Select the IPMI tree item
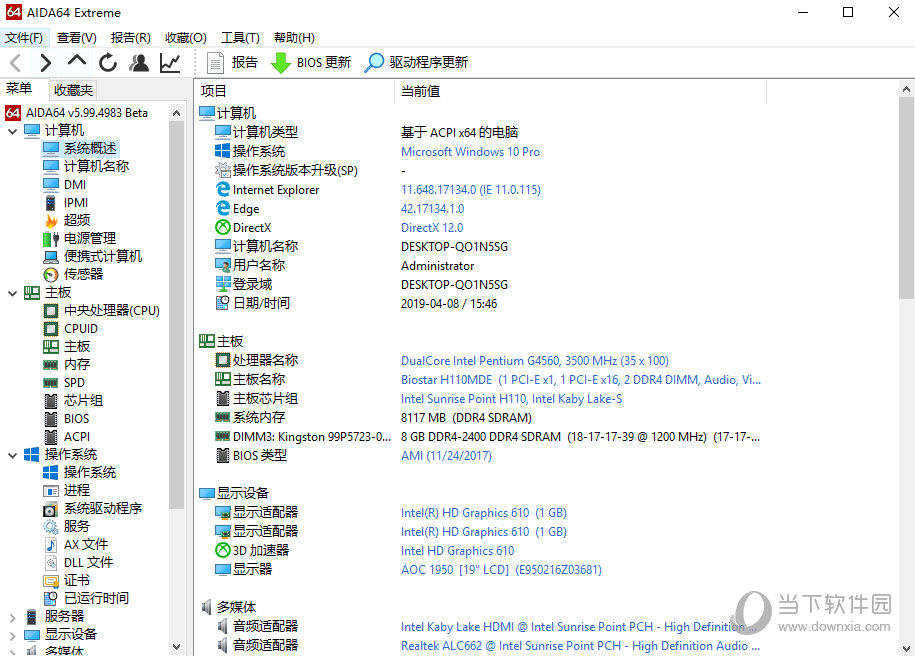The height and width of the screenshot is (656, 915). point(66,203)
